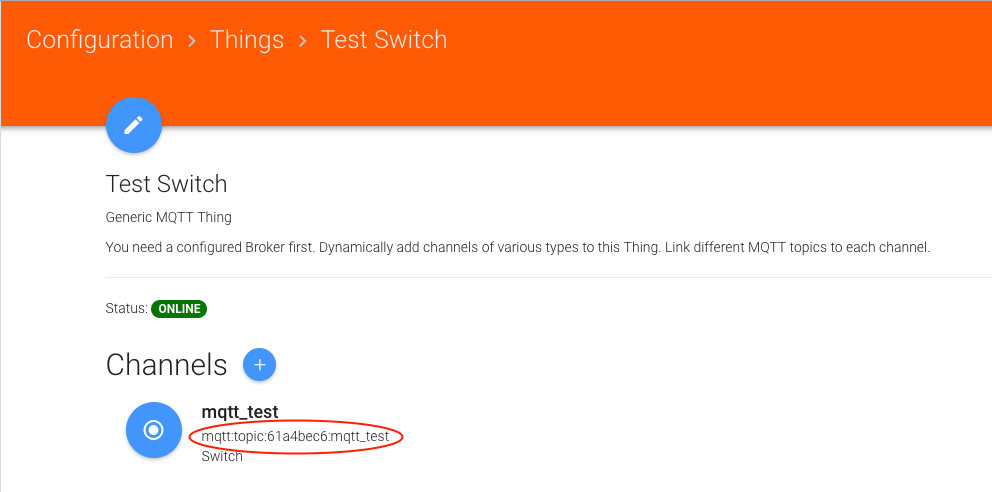
Task: Click channel UID mqtt:topic:61a4bec6:mqtt_test
Action: point(295,437)
